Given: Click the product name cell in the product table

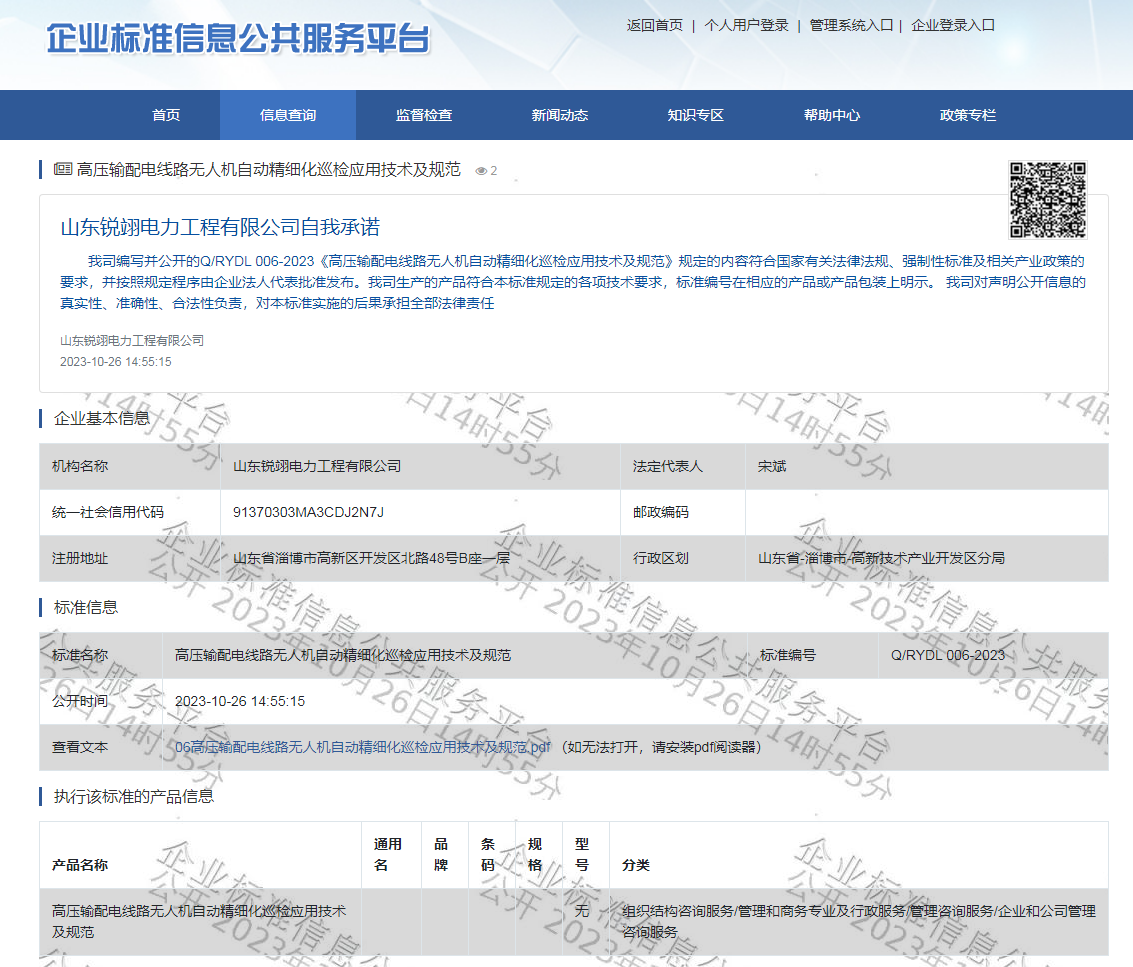Looking at the screenshot, I should [199, 921].
